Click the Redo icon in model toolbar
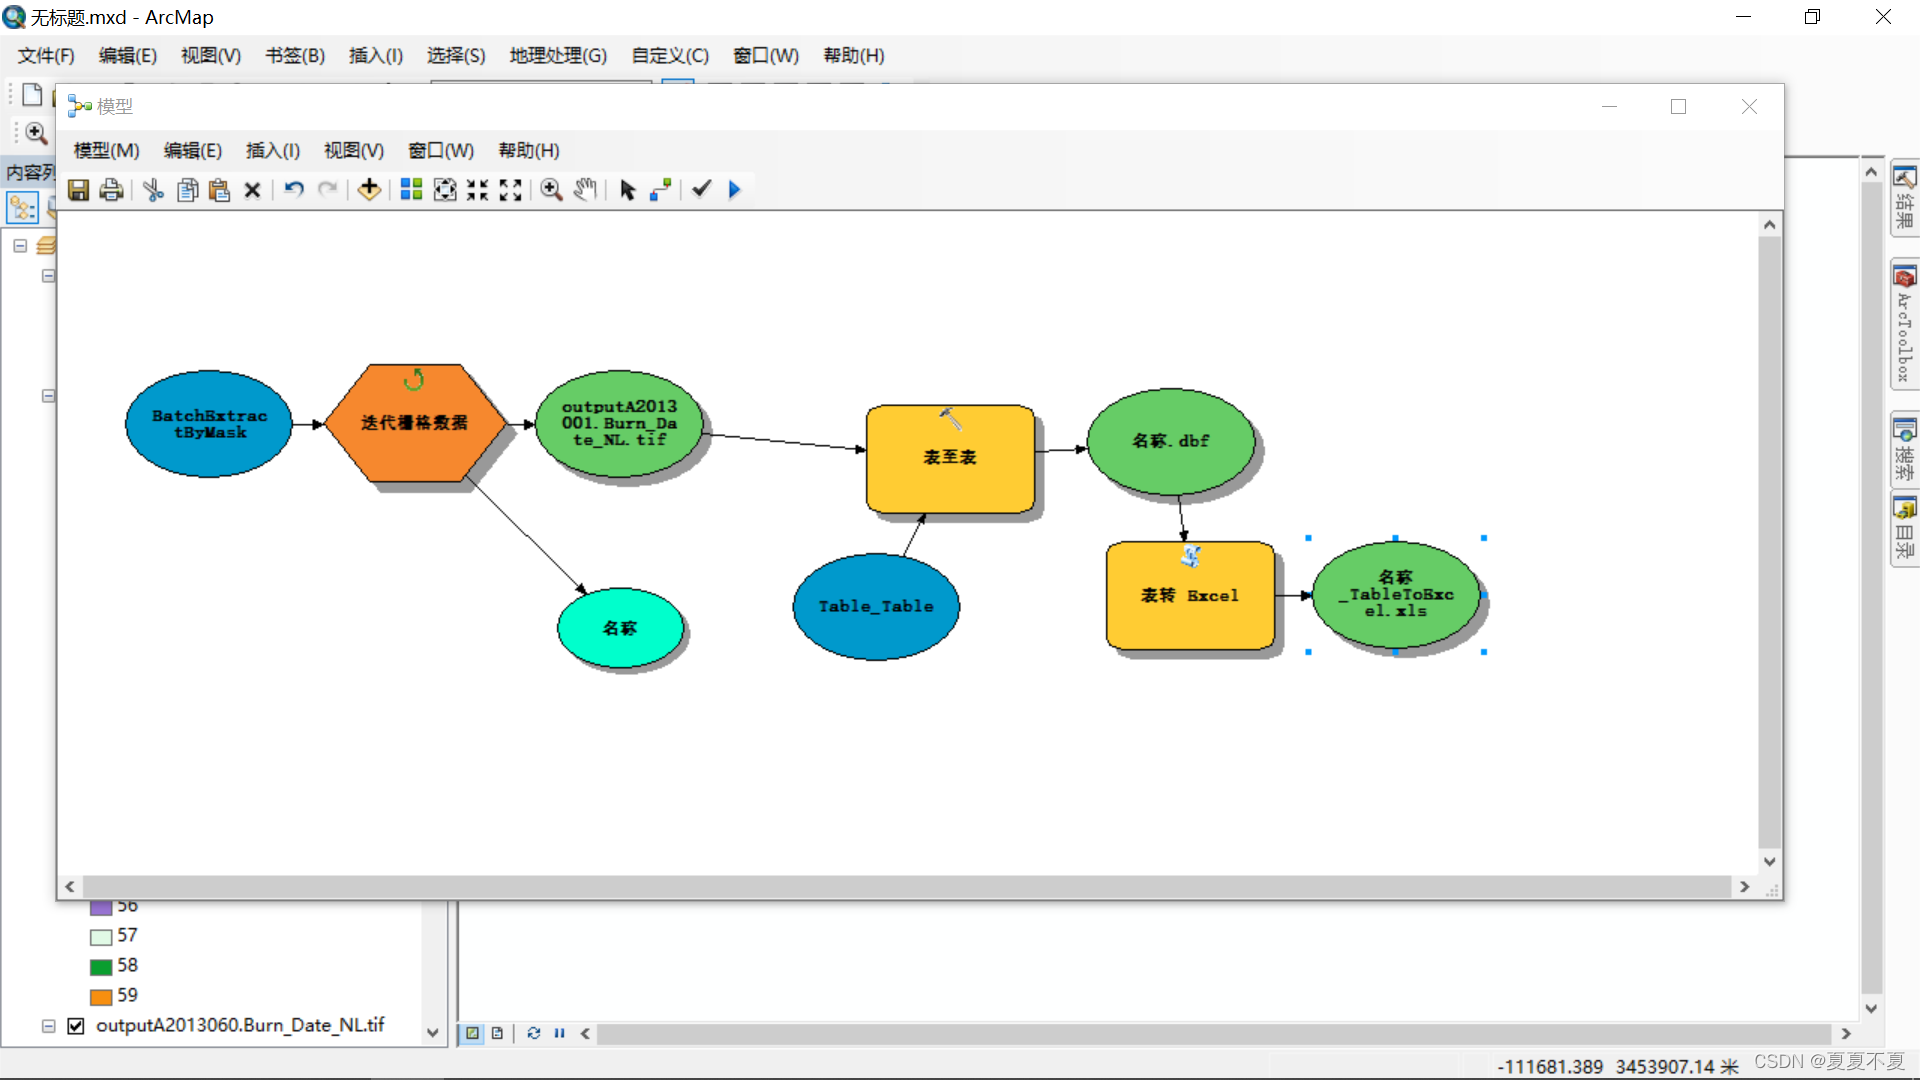This screenshot has width=1920, height=1080. [x=327, y=189]
